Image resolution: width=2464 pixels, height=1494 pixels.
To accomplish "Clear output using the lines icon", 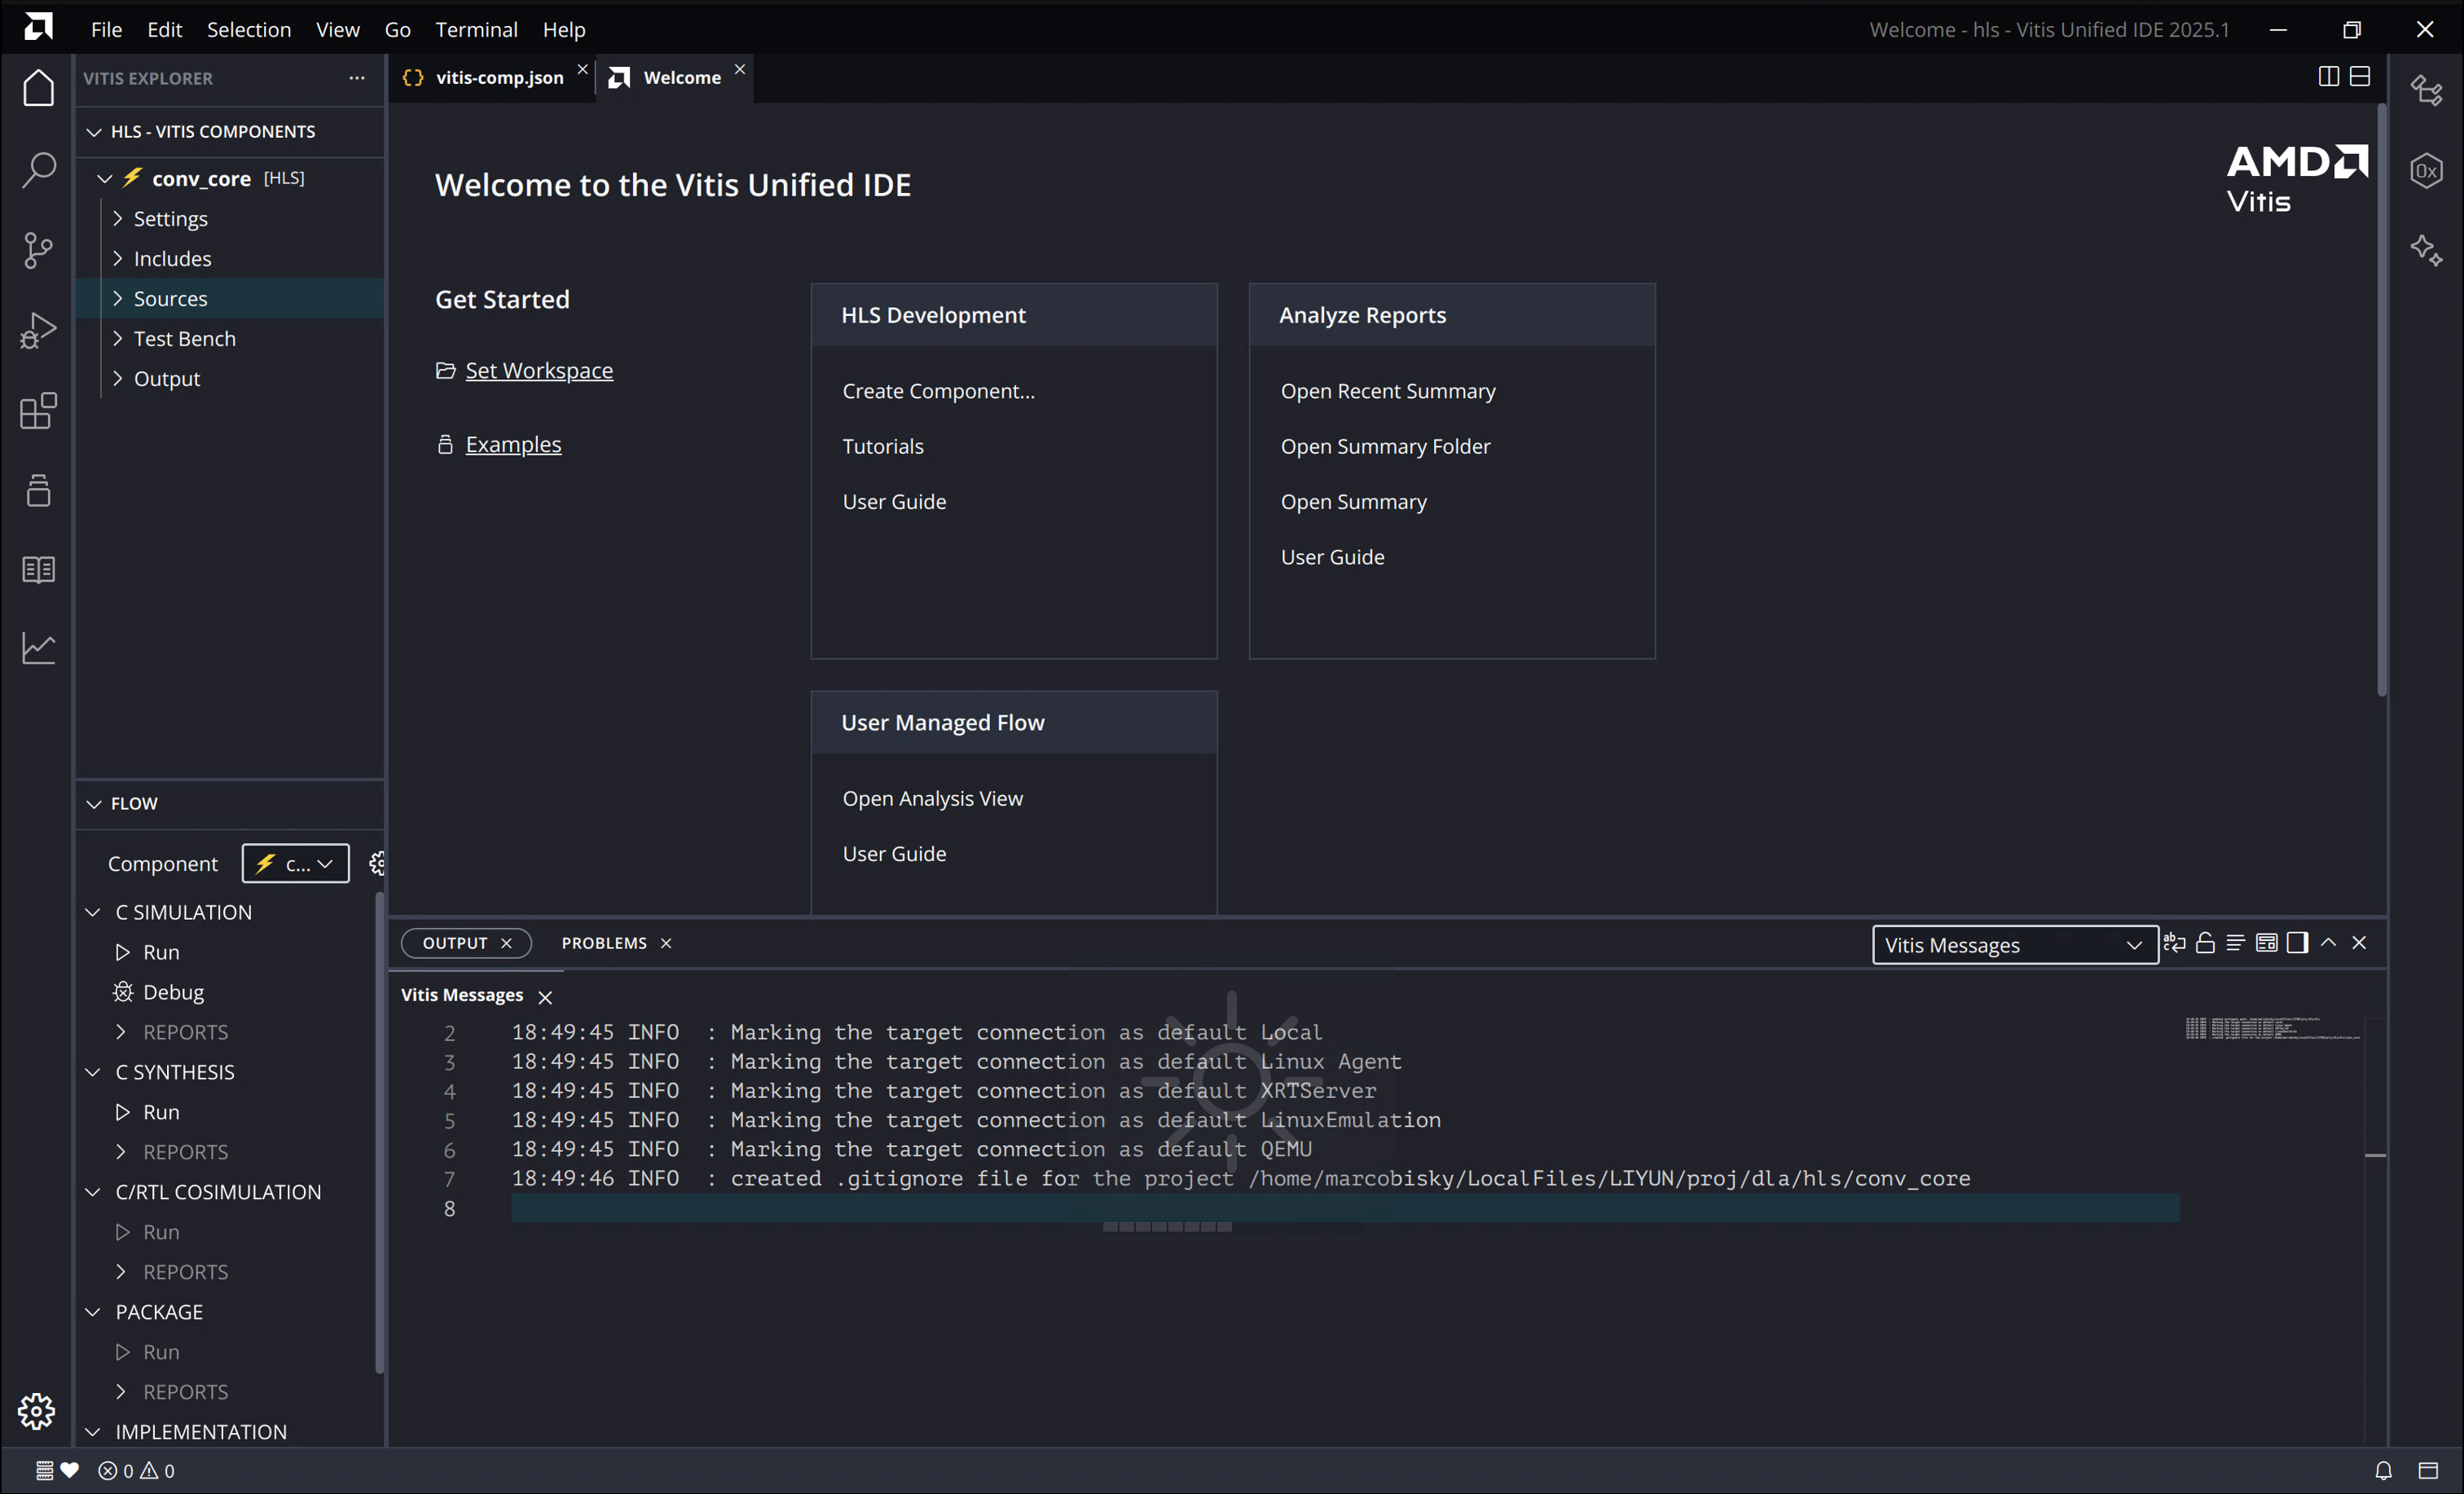I will [2235, 943].
